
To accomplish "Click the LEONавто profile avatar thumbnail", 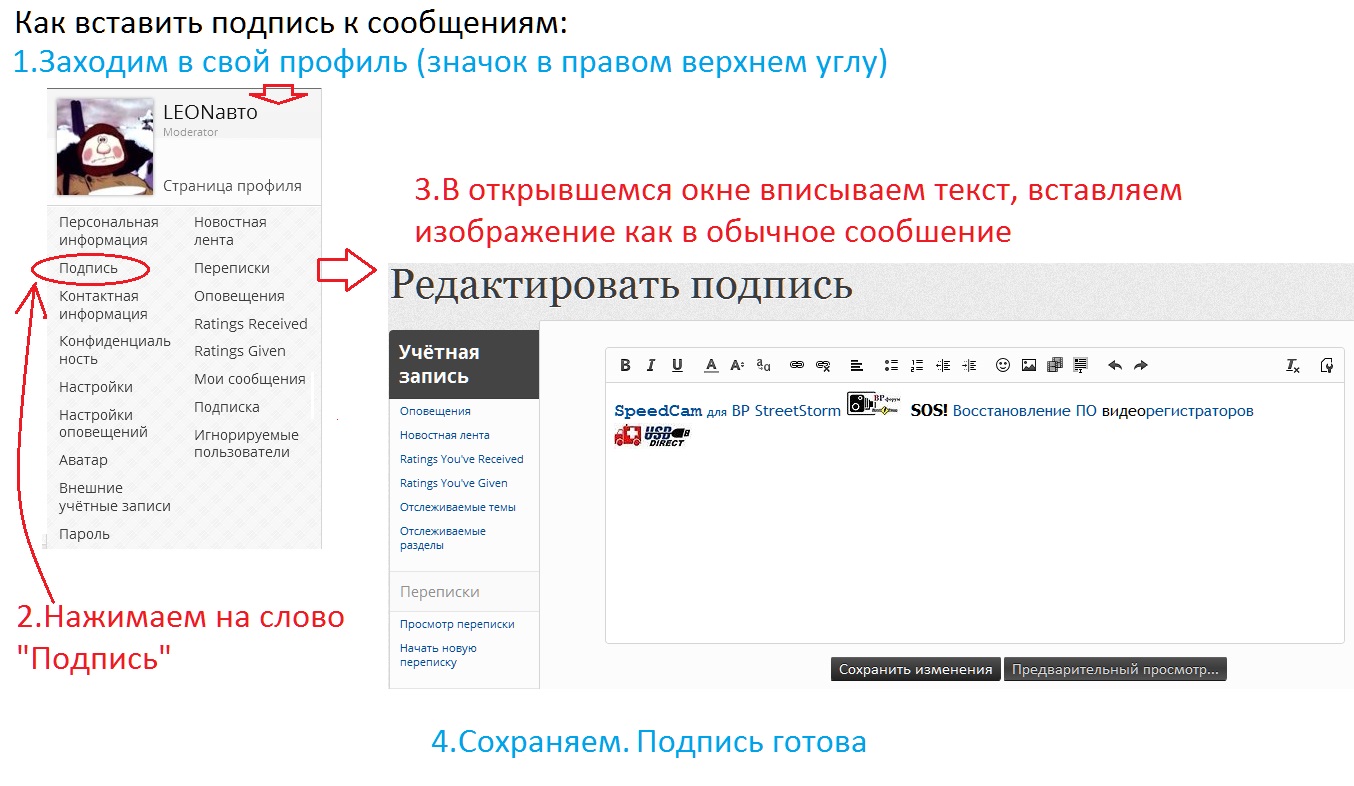I will pos(105,146).
